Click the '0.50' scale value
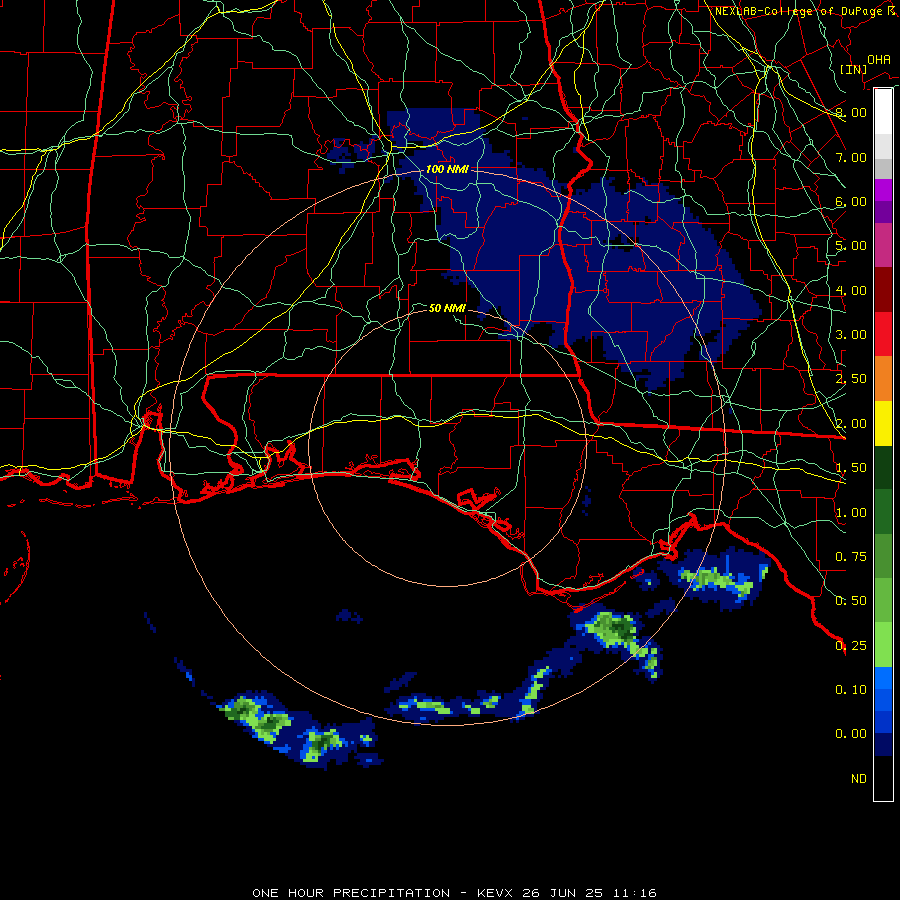Image resolution: width=900 pixels, height=900 pixels. [x=851, y=601]
